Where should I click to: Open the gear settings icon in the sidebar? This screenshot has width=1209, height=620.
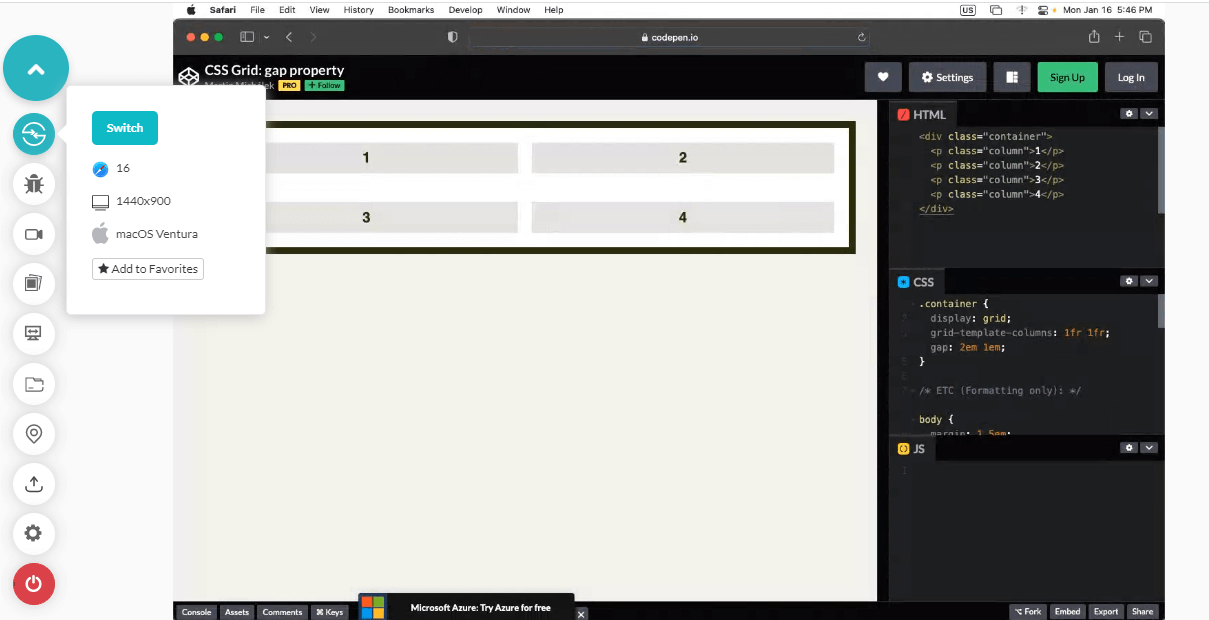coord(34,533)
